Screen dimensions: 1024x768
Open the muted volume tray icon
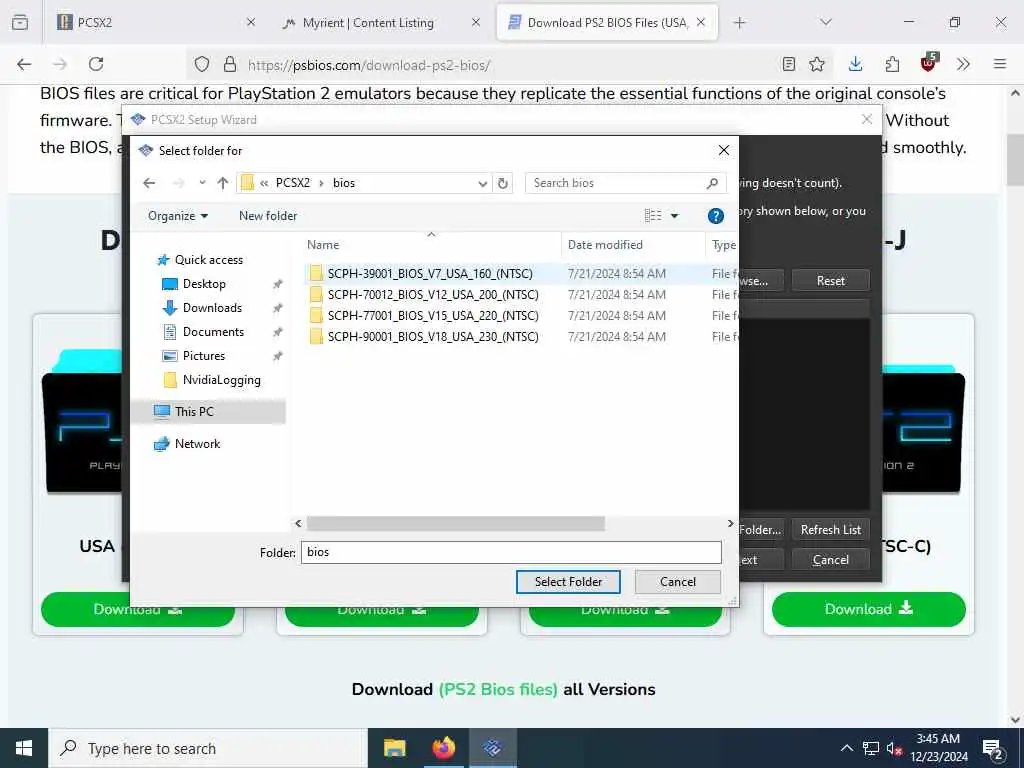click(895, 749)
